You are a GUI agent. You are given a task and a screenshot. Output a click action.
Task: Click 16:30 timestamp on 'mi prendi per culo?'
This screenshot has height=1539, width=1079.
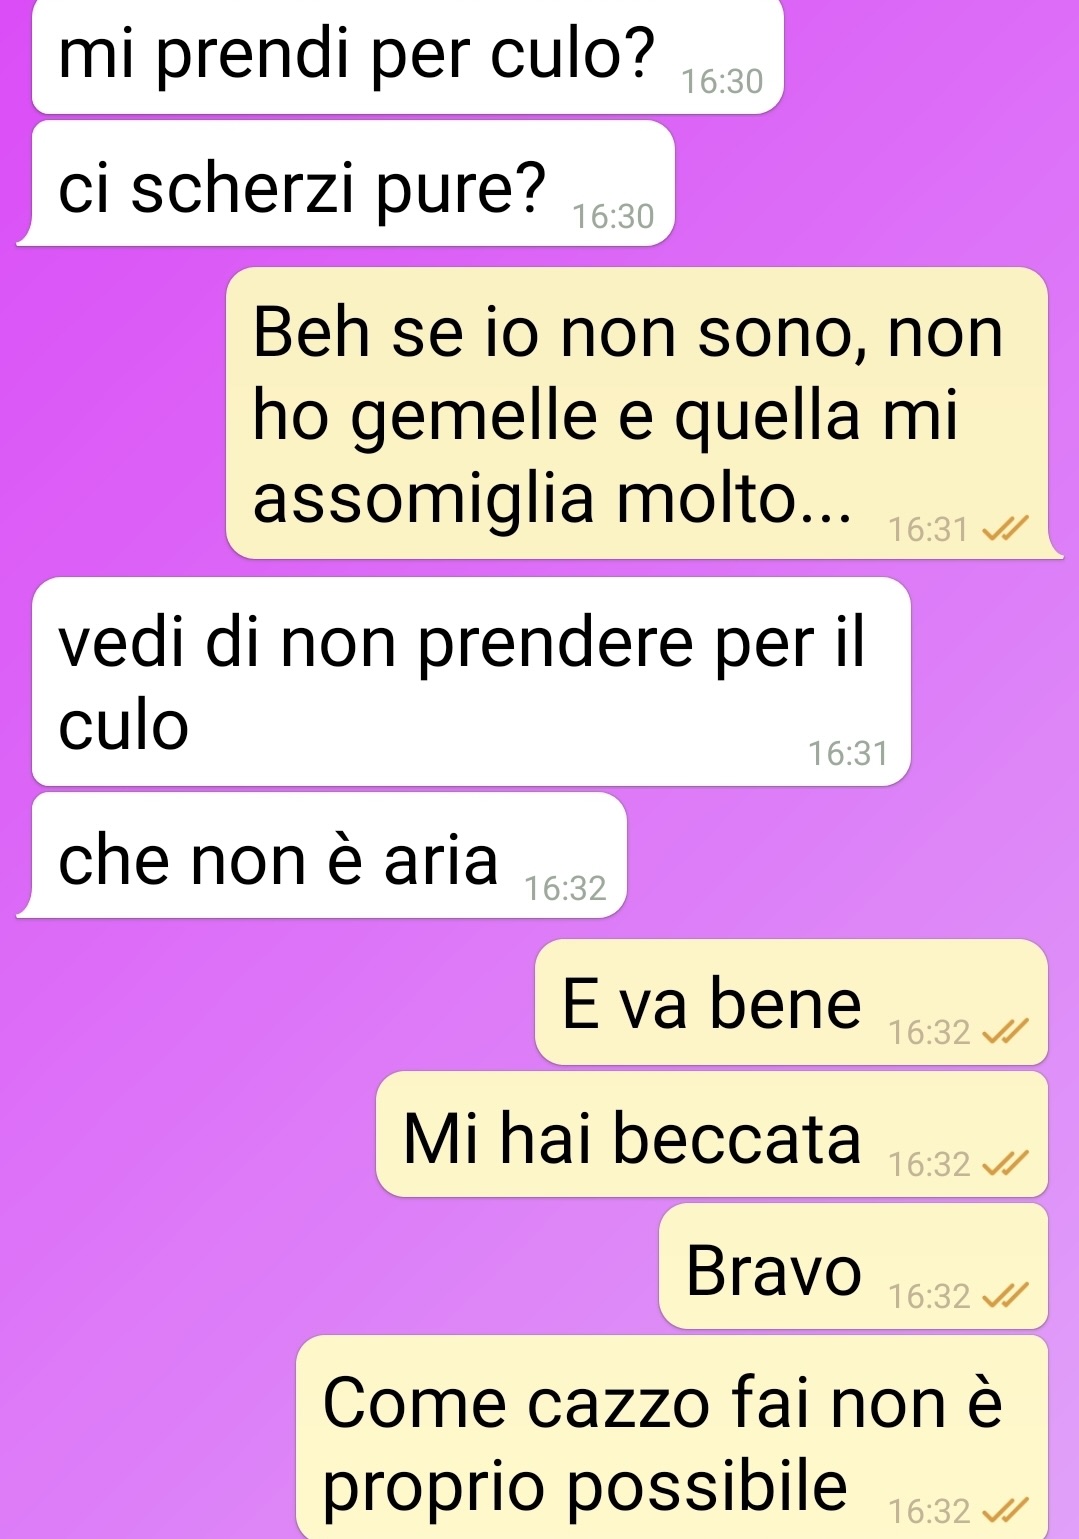click(722, 81)
